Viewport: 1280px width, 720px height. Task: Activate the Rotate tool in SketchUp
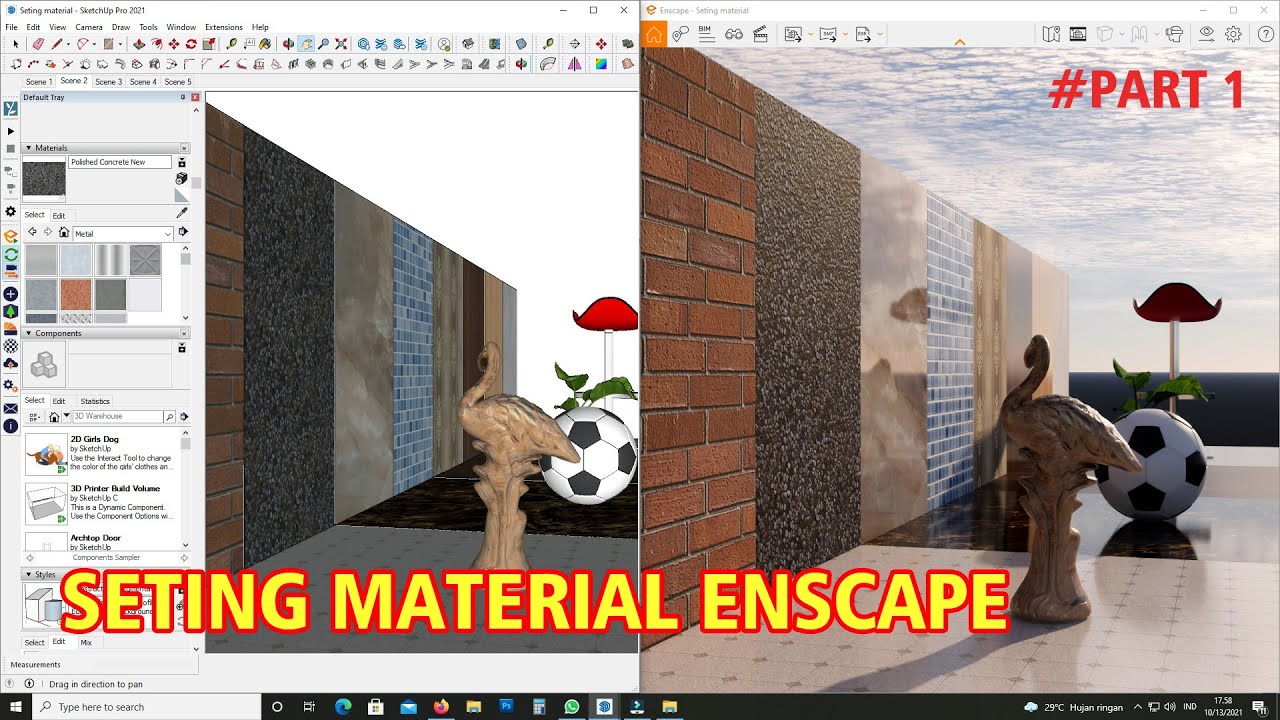point(191,44)
